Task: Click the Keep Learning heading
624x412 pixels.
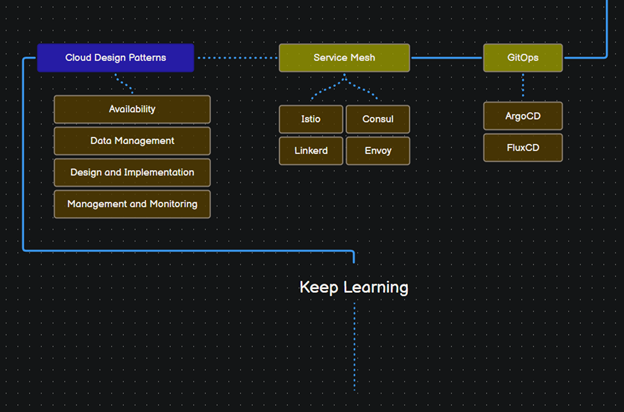Action: [354, 287]
